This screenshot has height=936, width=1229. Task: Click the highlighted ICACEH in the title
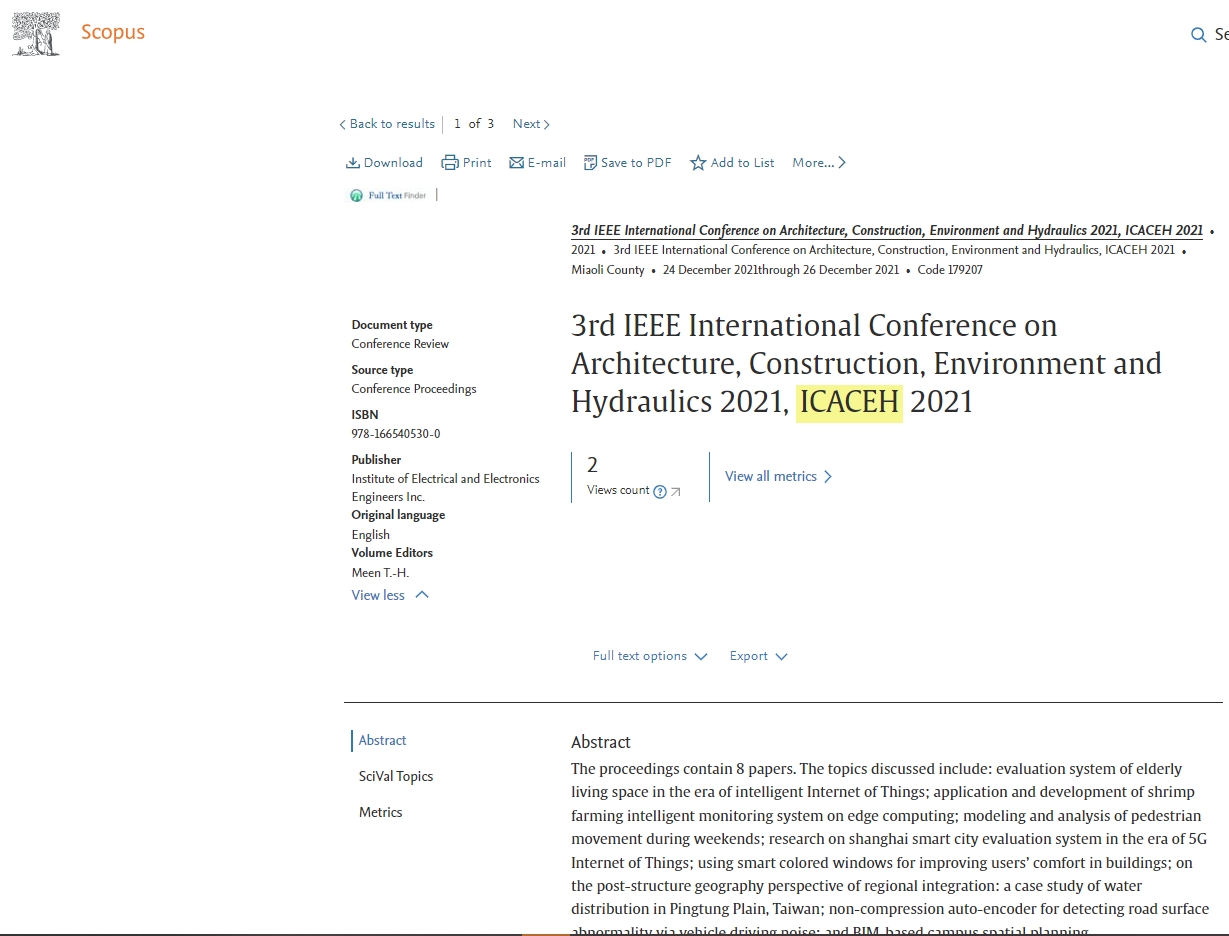[x=849, y=402]
